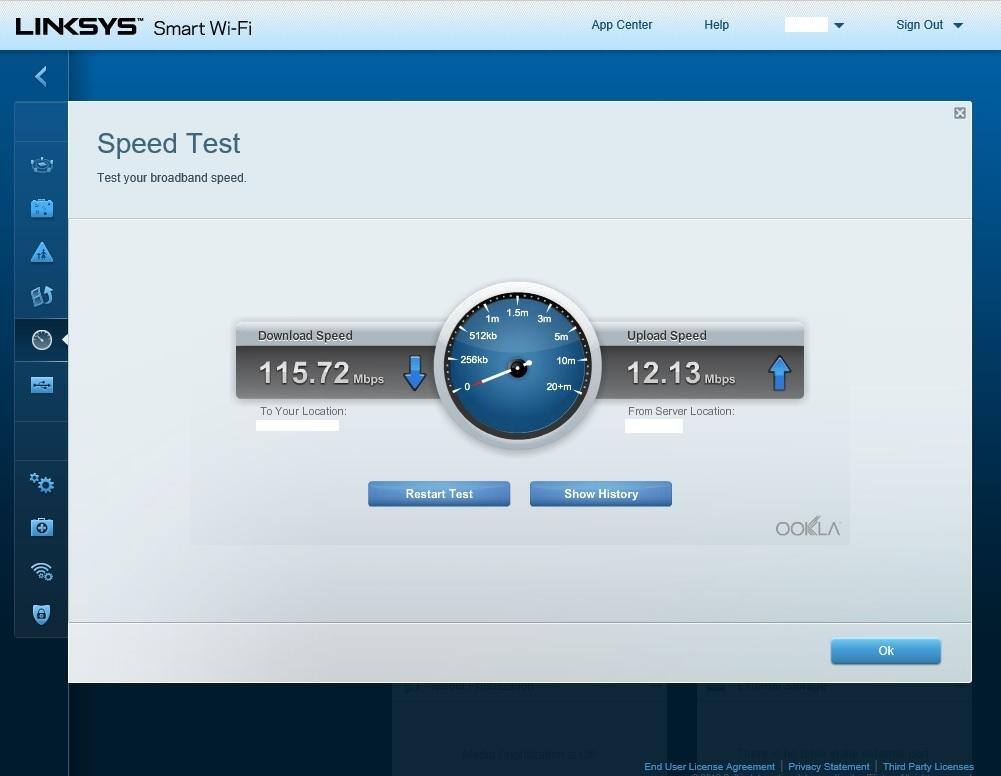The height and width of the screenshot is (776, 1001).
Task: Open Media Prioritization from the sidebar
Action: 41,296
